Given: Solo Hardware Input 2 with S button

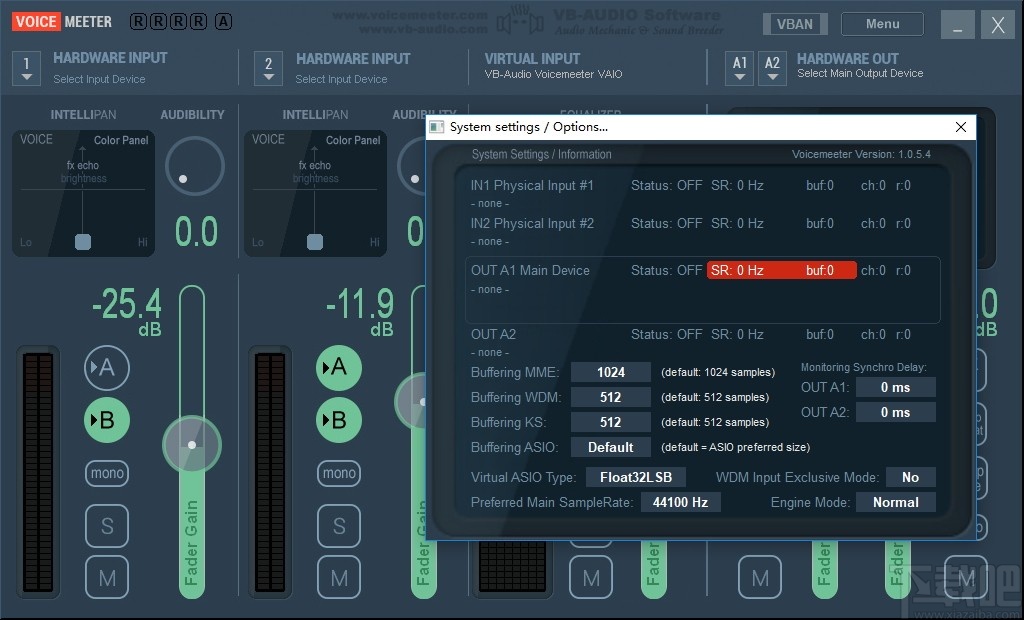Looking at the screenshot, I should coord(339,526).
